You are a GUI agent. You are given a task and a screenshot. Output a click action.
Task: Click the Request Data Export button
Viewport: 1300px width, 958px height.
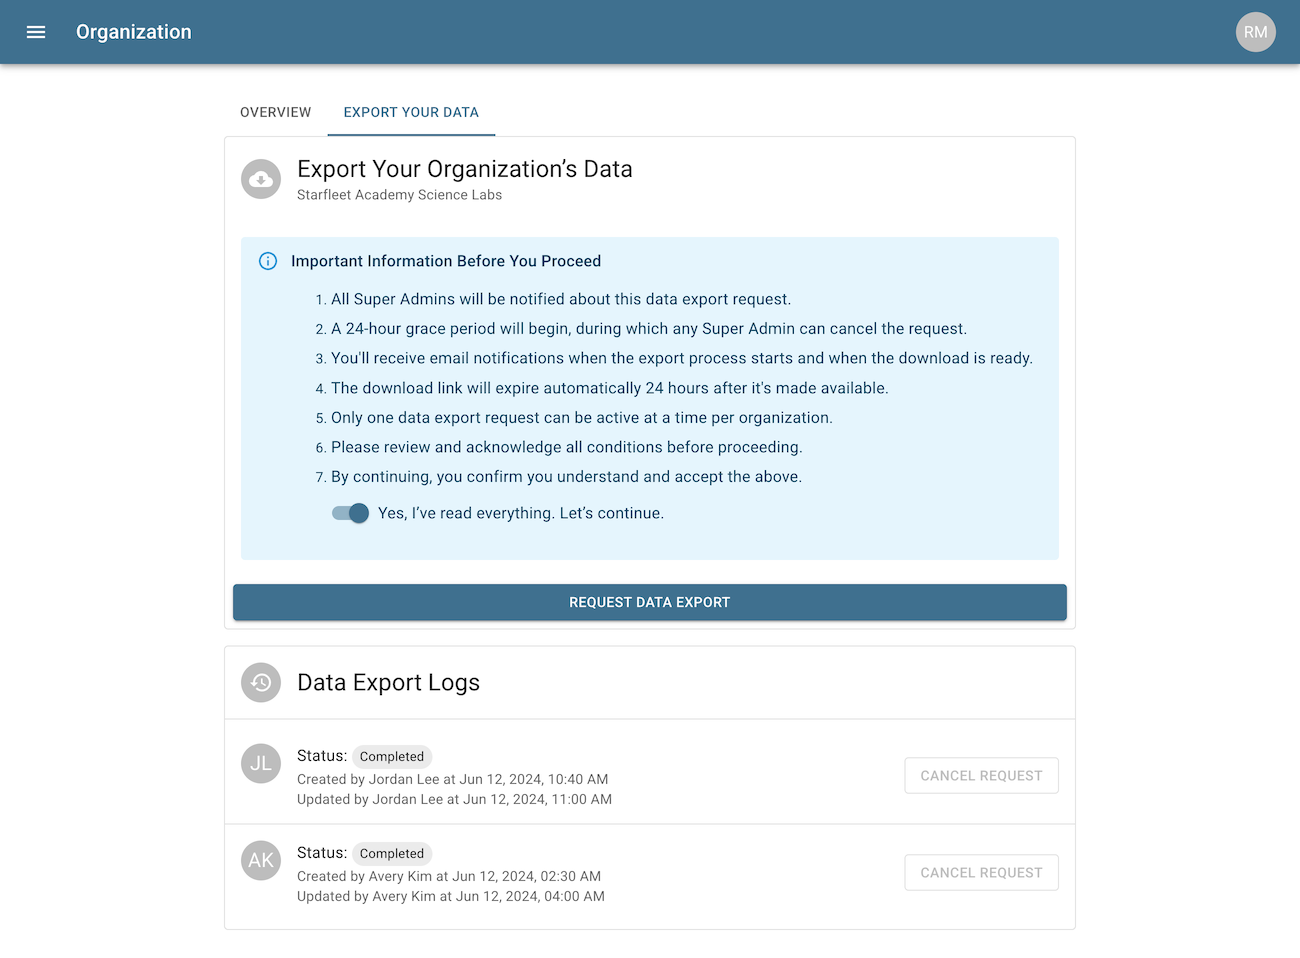point(650,602)
